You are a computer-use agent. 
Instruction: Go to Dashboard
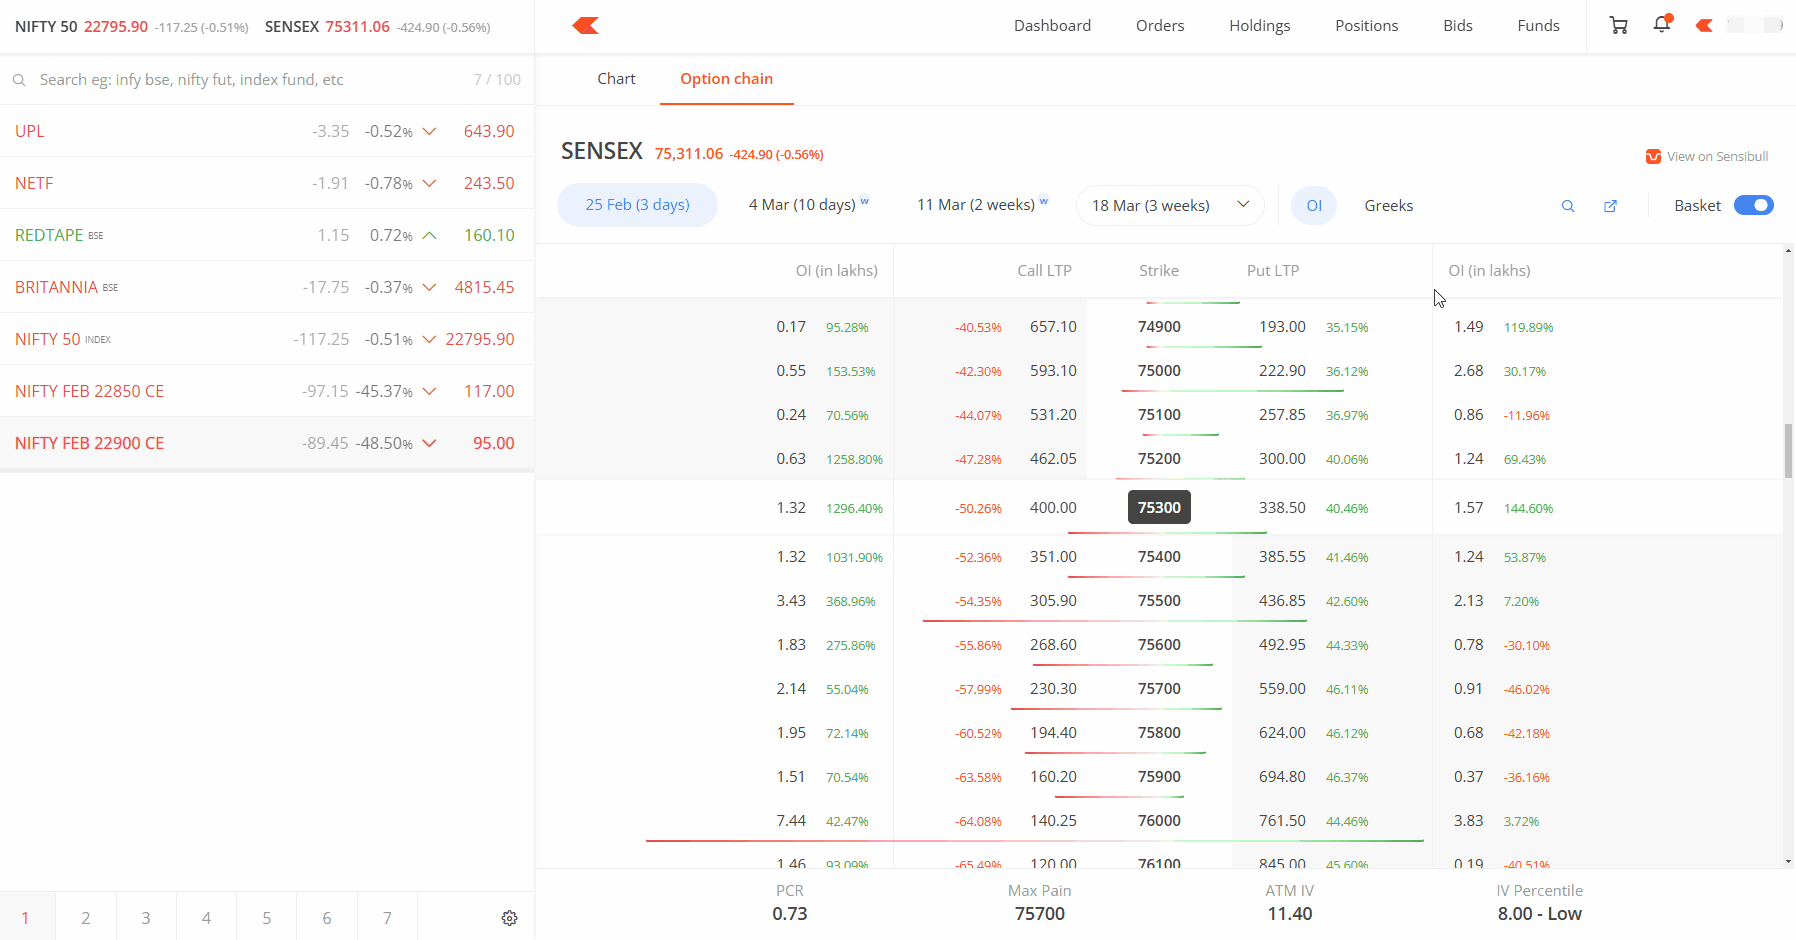click(x=1052, y=26)
